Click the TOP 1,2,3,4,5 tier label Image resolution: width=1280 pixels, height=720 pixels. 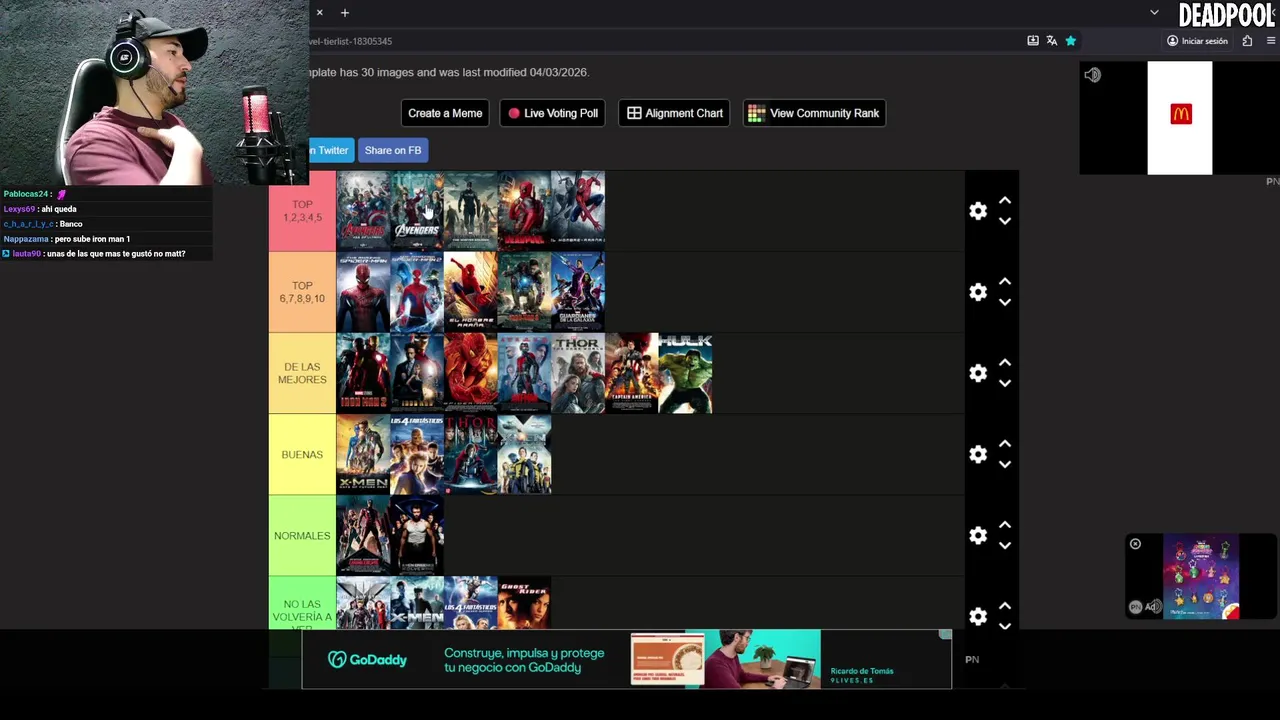(302, 211)
